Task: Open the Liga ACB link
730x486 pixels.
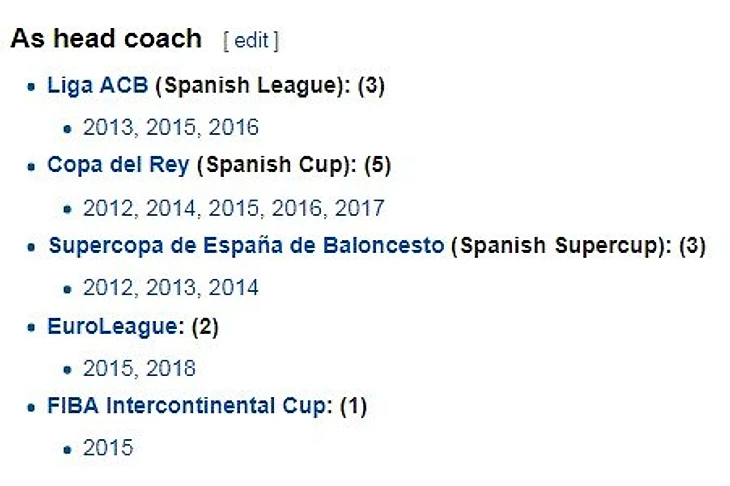Action: tap(97, 86)
